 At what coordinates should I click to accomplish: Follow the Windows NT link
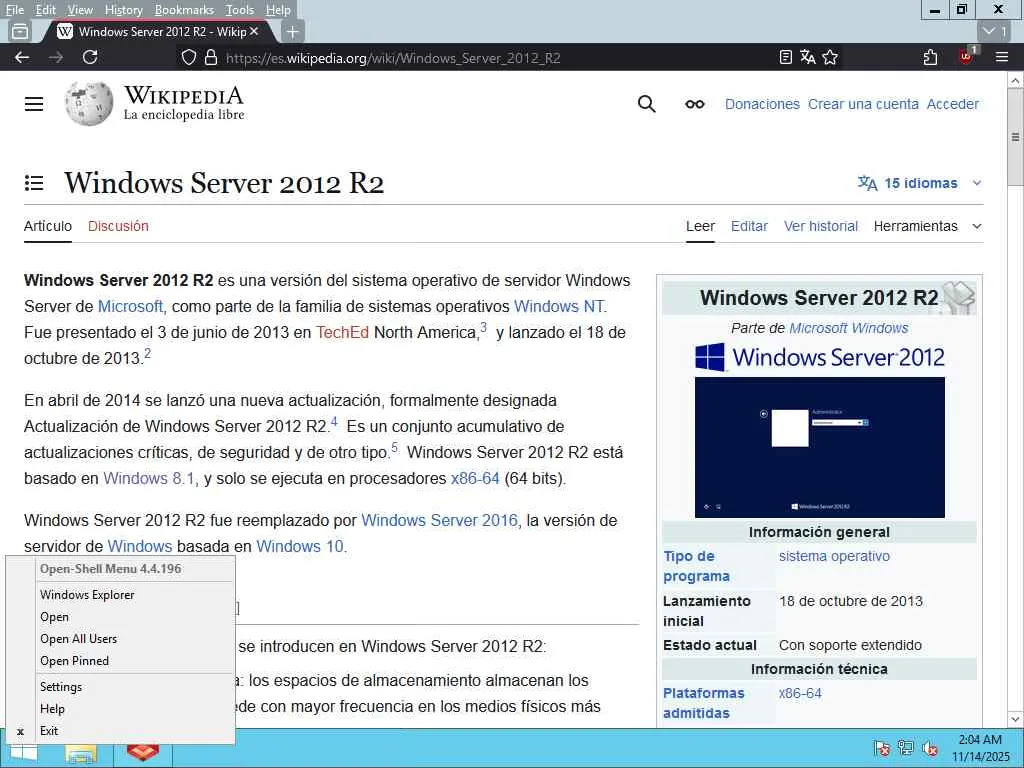coord(559,306)
